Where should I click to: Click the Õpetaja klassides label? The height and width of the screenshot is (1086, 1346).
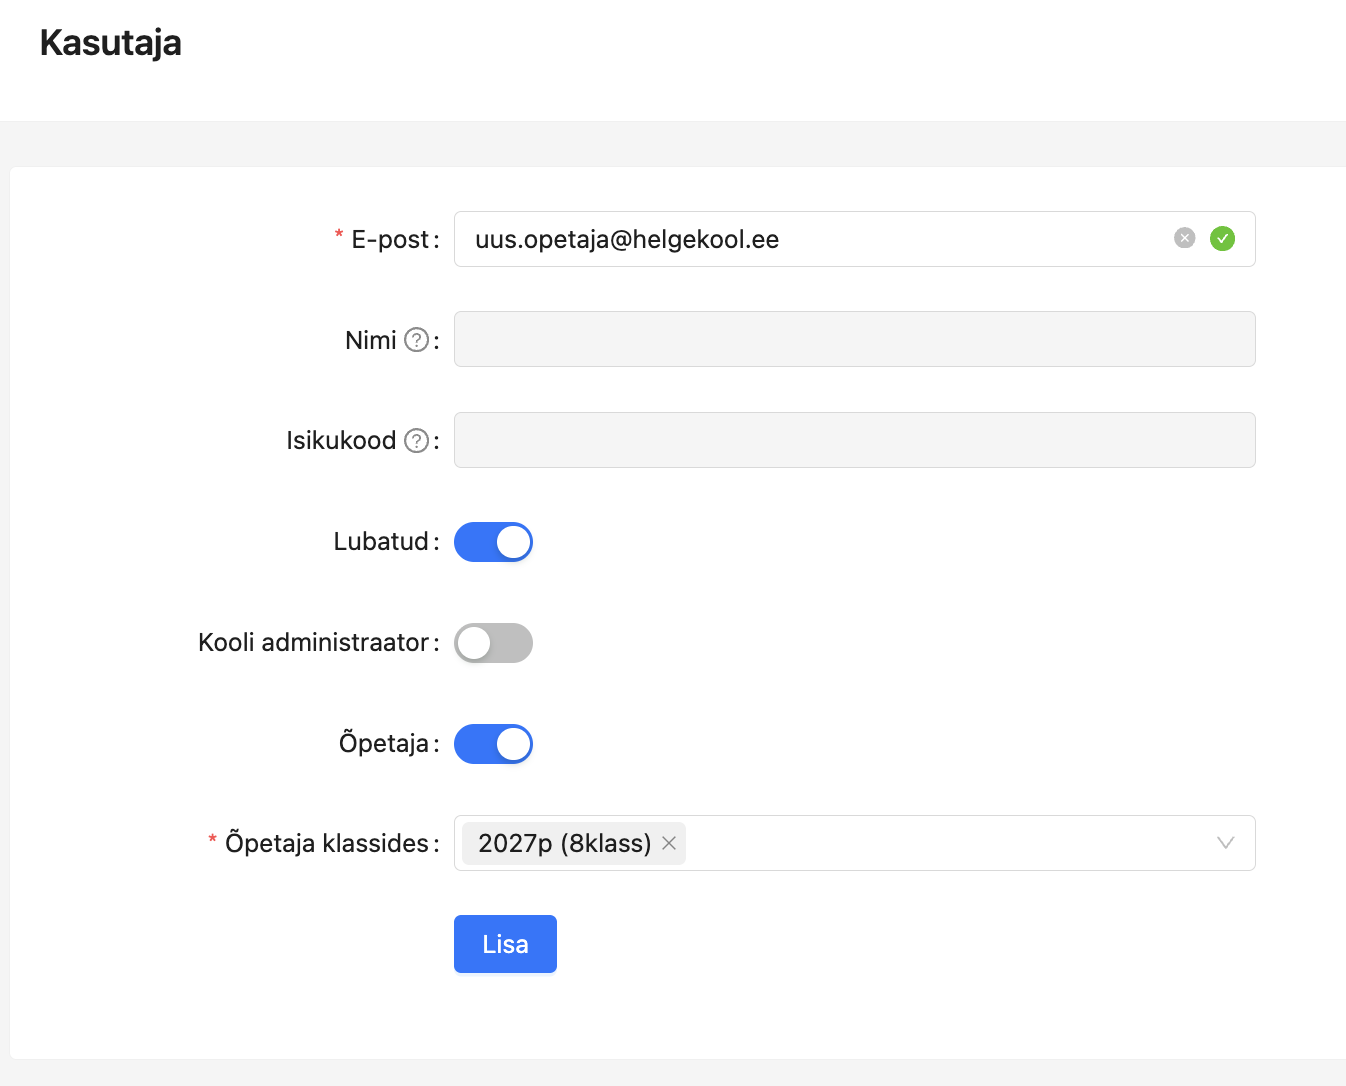coord(326,843)
